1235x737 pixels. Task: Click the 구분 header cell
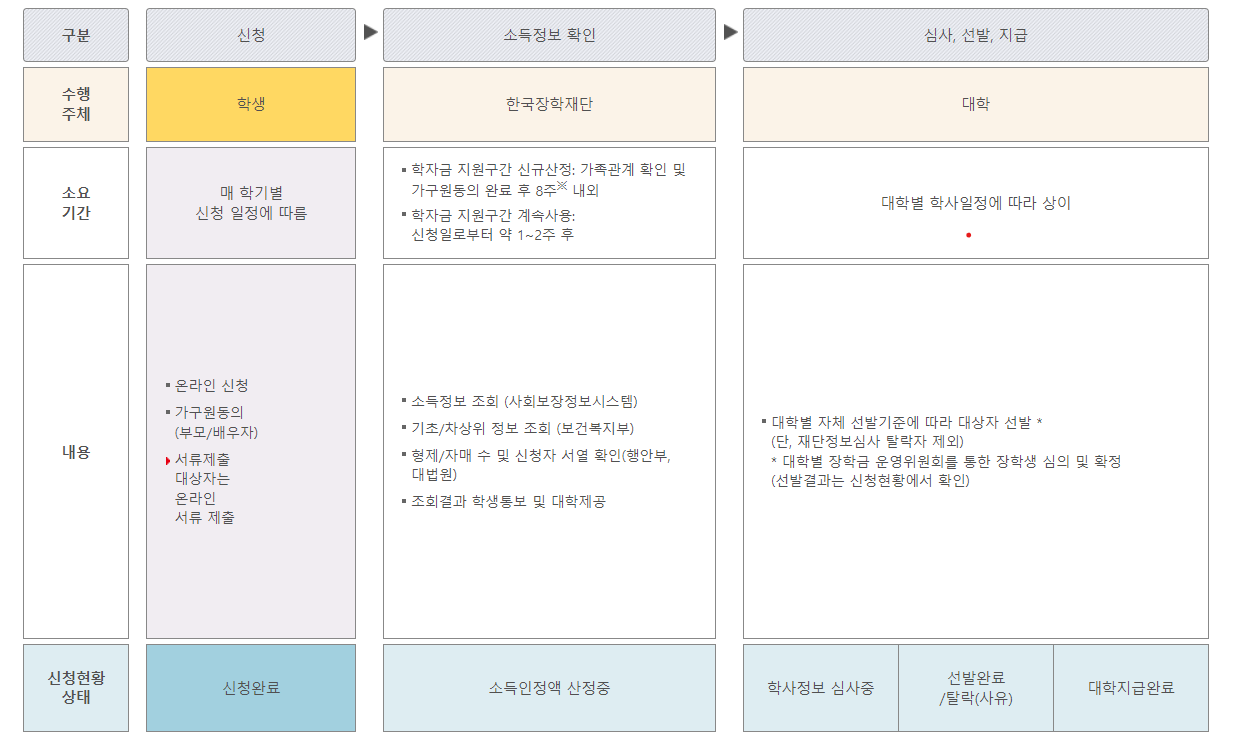76,35
